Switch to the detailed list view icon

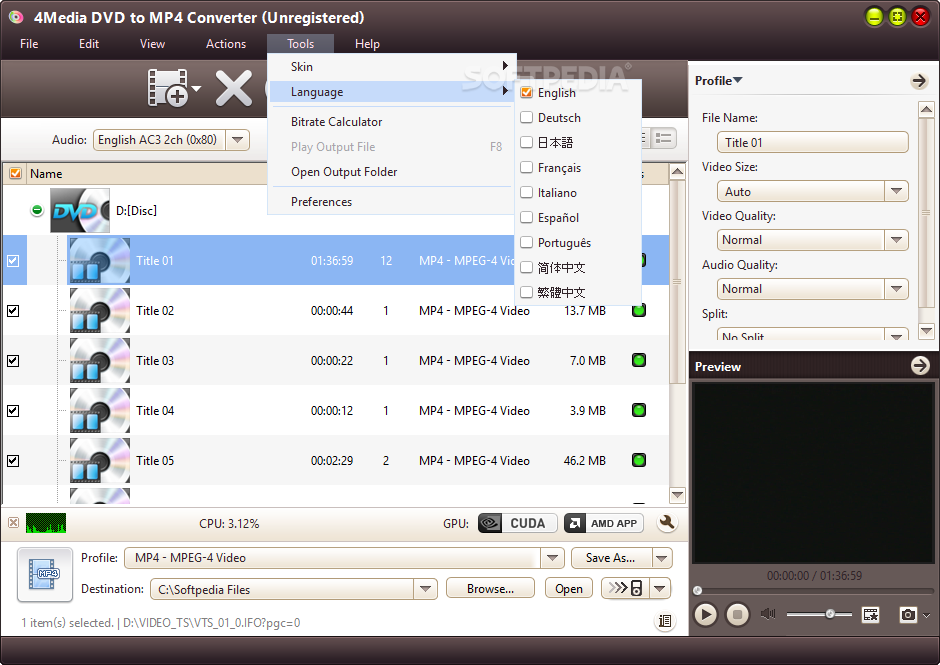click(x=664, y=139)
